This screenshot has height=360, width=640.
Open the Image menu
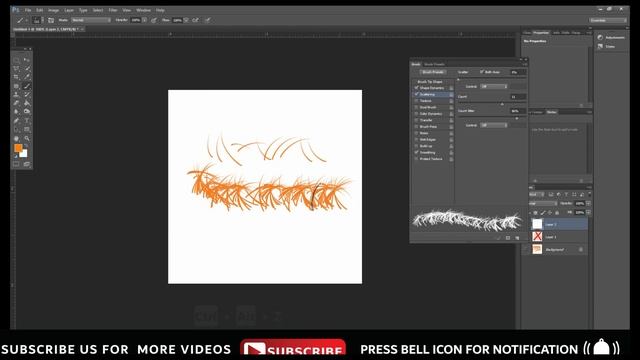coord(53,10)
